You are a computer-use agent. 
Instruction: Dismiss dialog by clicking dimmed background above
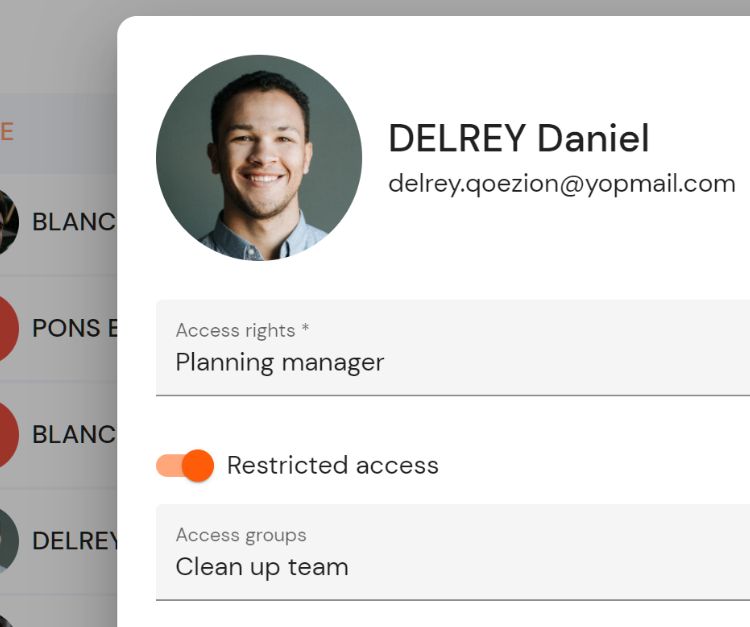click(375, 7)
